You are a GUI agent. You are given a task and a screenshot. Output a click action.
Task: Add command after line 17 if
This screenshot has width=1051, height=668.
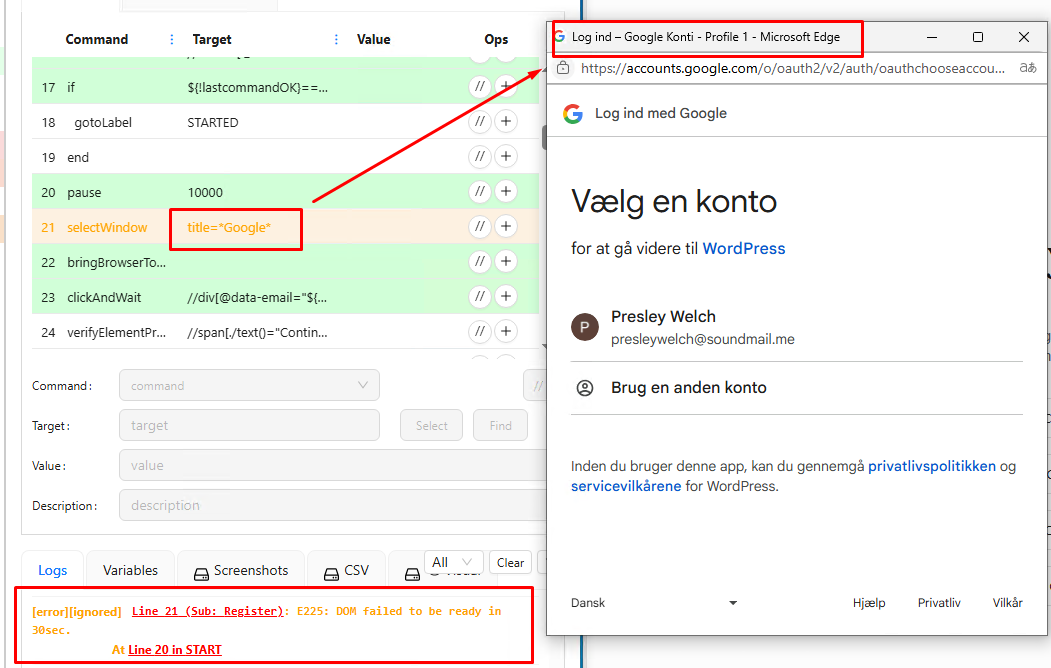point(506,87)
